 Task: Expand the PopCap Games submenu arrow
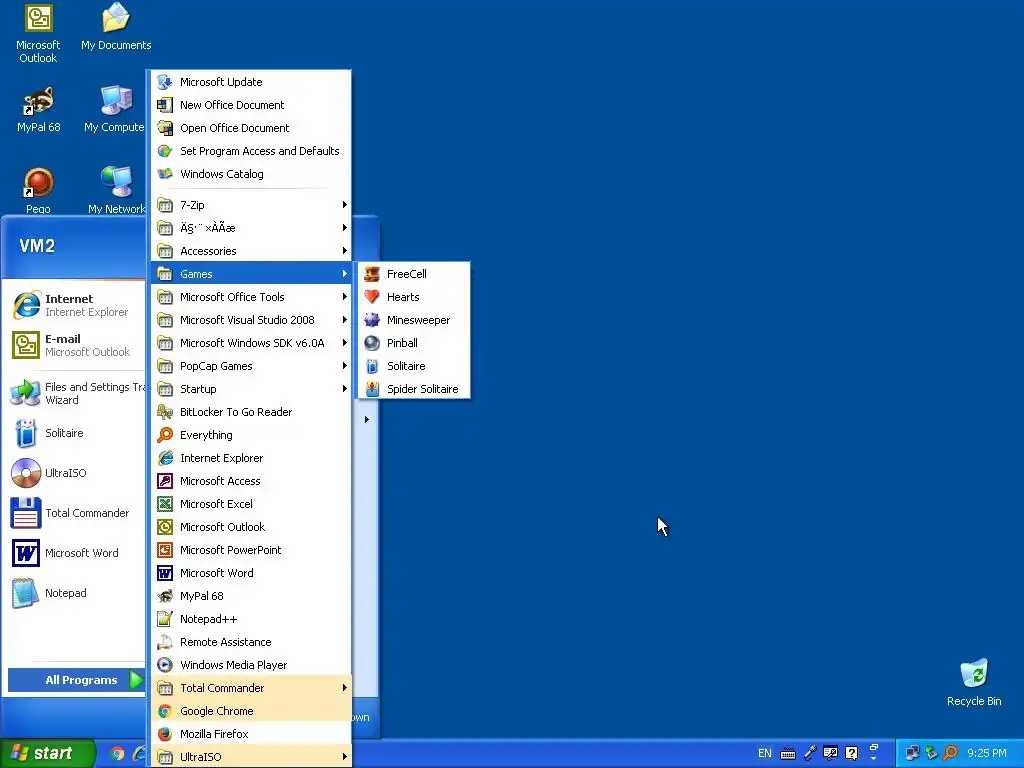pos(345,366)
